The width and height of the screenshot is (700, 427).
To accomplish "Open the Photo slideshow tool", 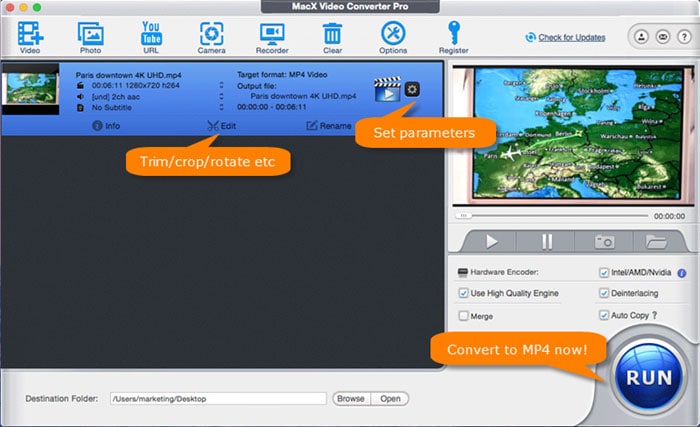I will click(x=91, y=38).
